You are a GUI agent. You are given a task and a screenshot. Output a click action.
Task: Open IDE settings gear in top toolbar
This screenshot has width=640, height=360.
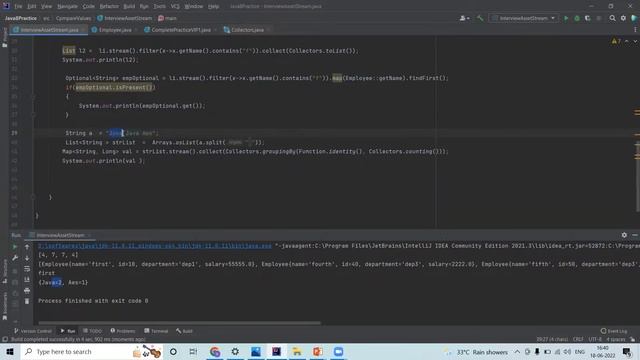(x=623, y=18)
